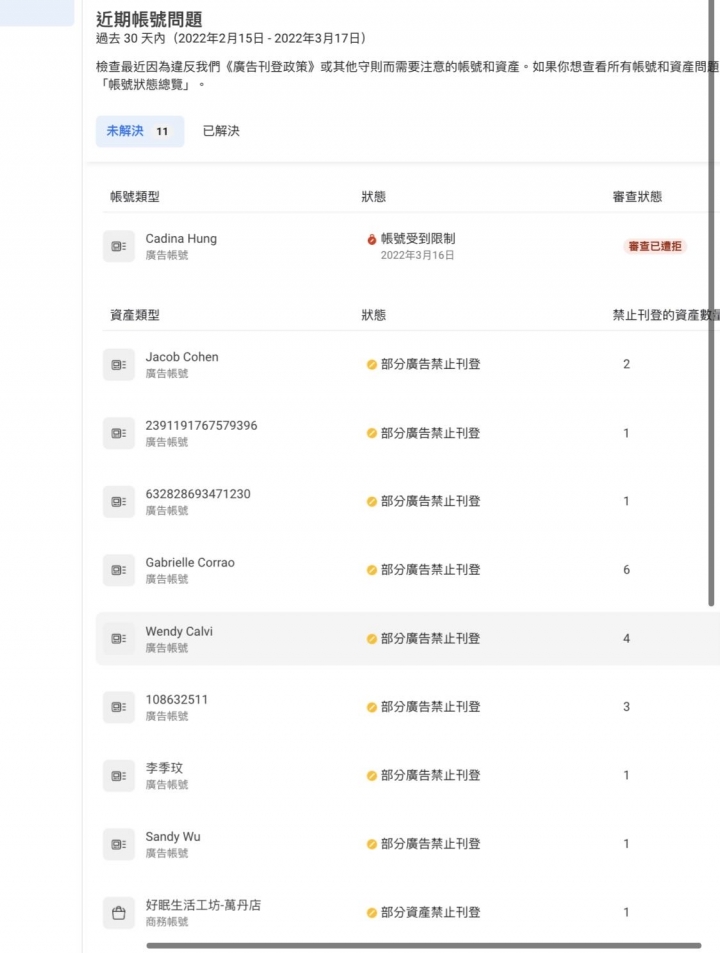The image size is (720, 953).
Task: Click the yellow status icon in Jacob Cohen row
Action: point(372,365)
